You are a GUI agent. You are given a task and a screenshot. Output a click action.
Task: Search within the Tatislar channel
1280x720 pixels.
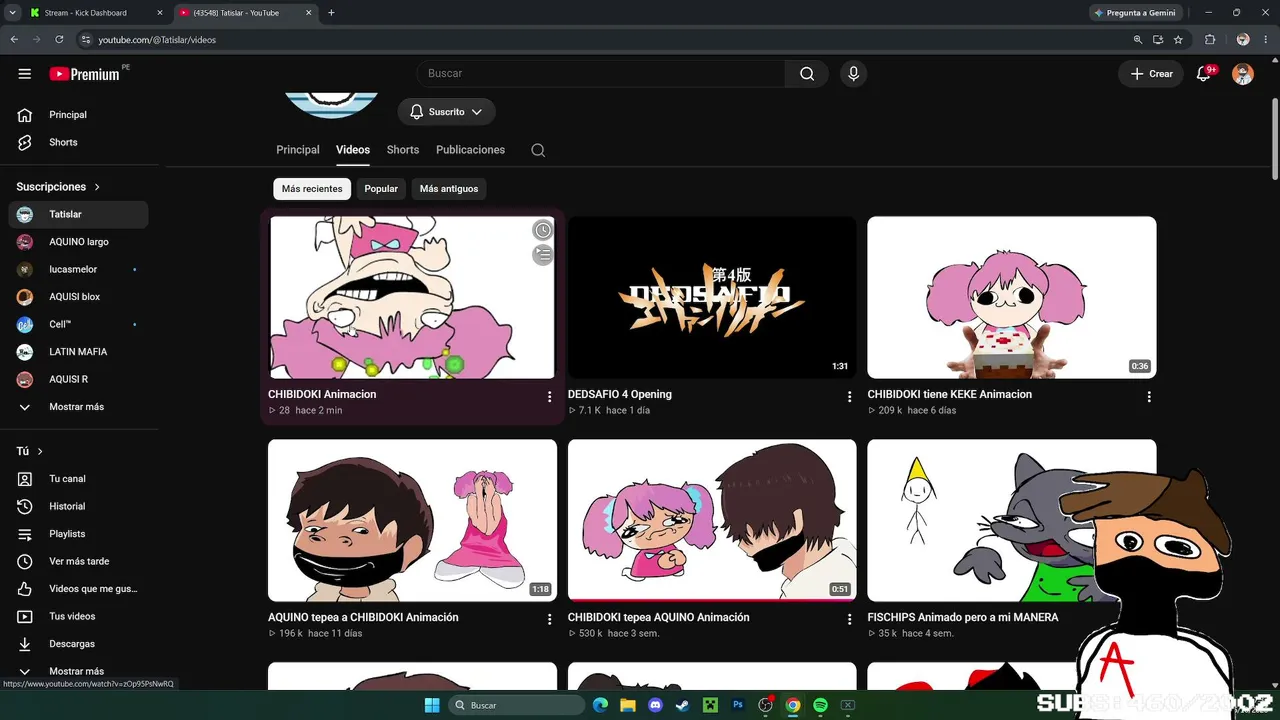pyautogui.click(x=538, y=150)
